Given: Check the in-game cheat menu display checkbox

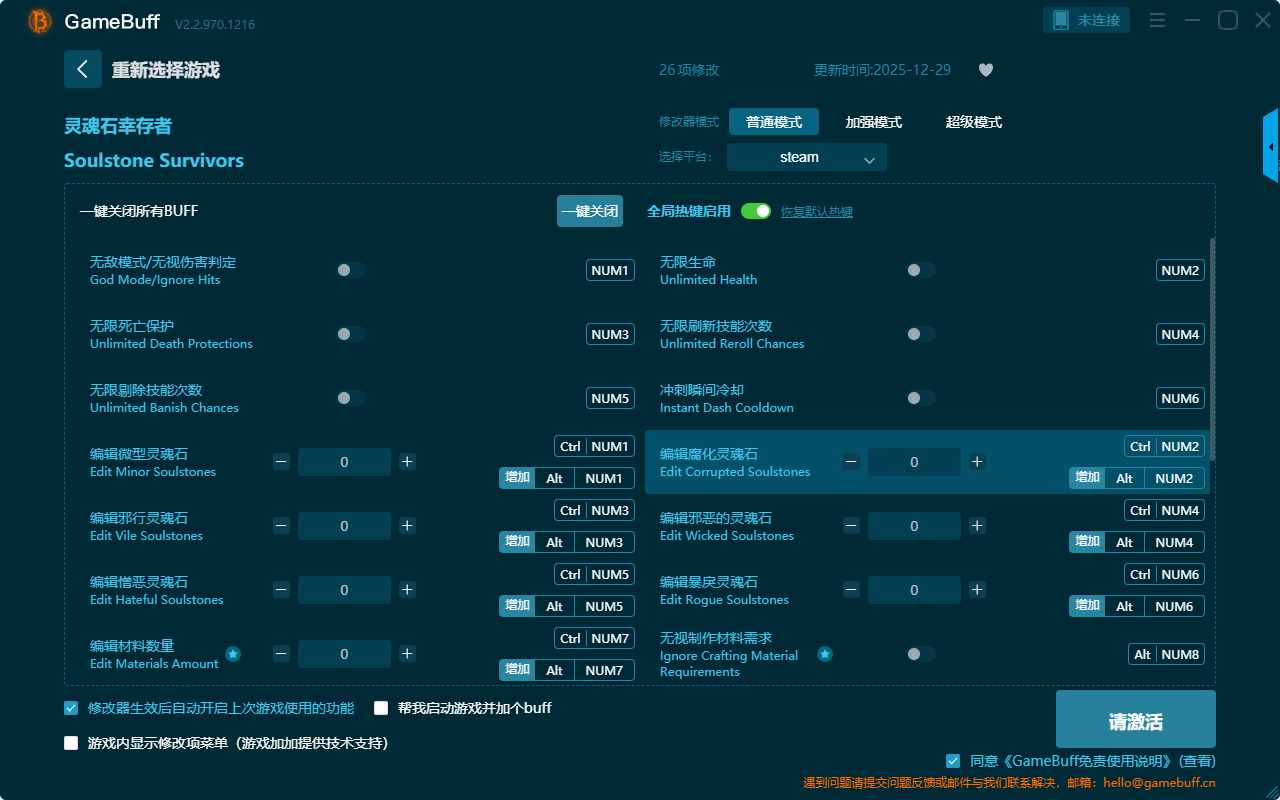Looking at the screenshot, I should (x=71, y=743).
